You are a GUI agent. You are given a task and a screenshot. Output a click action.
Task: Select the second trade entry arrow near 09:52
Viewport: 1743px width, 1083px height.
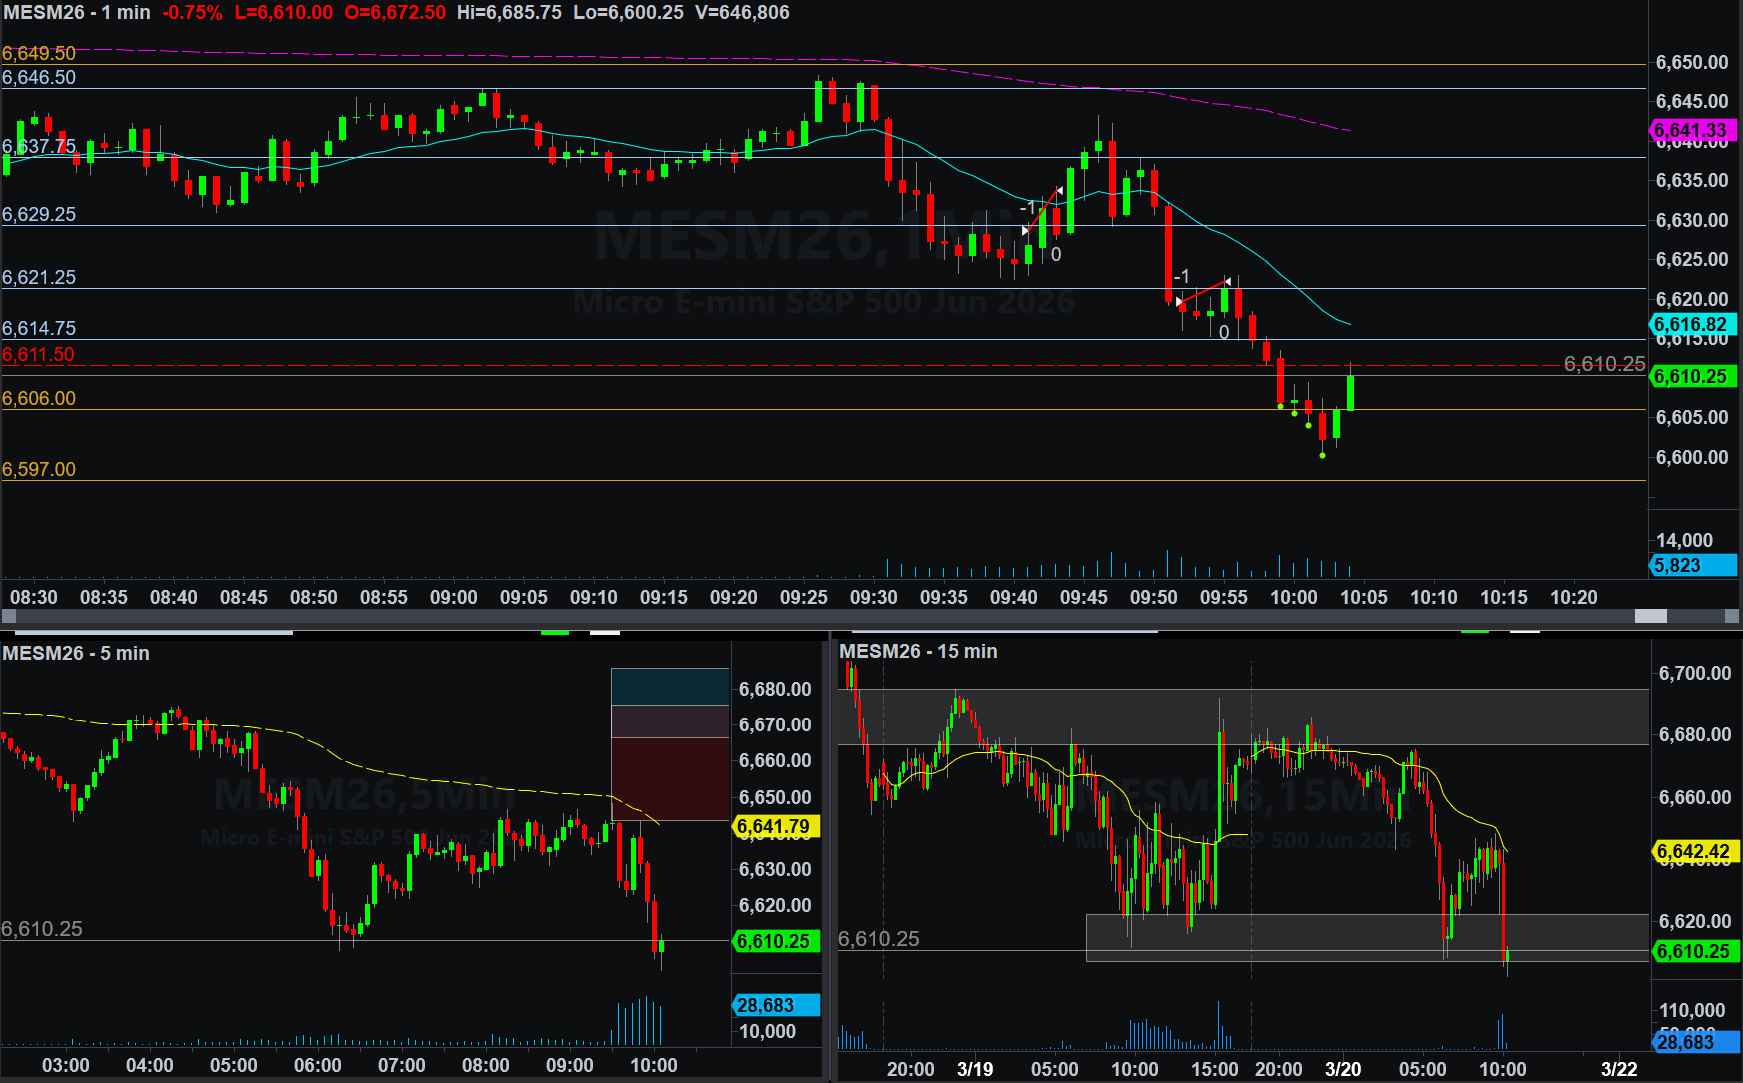click(1180, 300)
